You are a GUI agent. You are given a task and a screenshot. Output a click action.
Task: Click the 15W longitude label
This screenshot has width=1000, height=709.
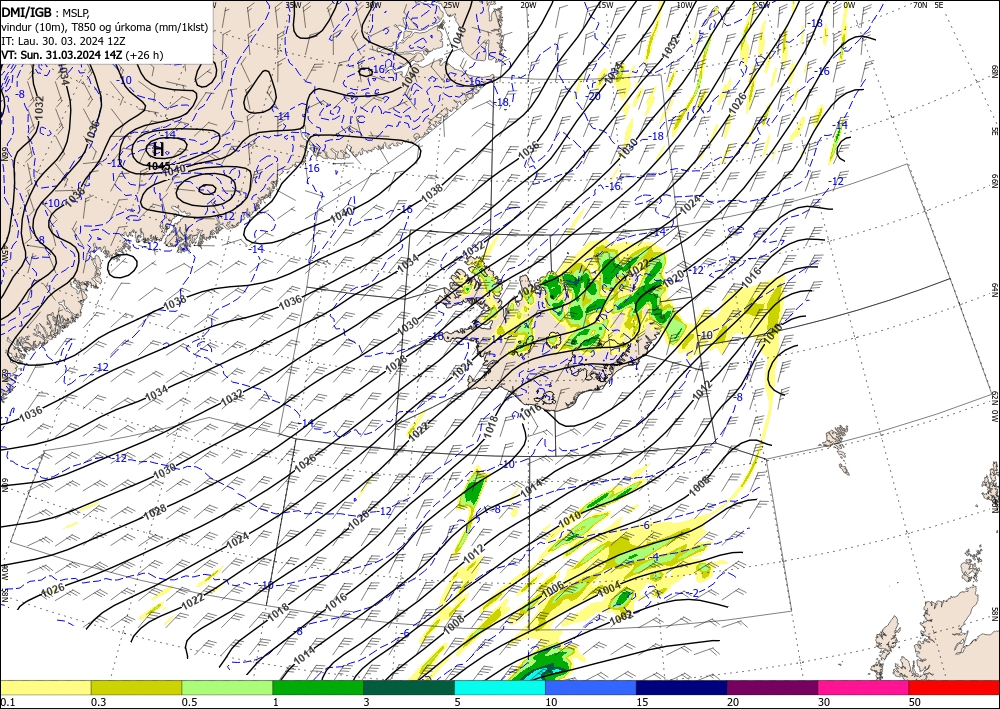click(605, 5)
